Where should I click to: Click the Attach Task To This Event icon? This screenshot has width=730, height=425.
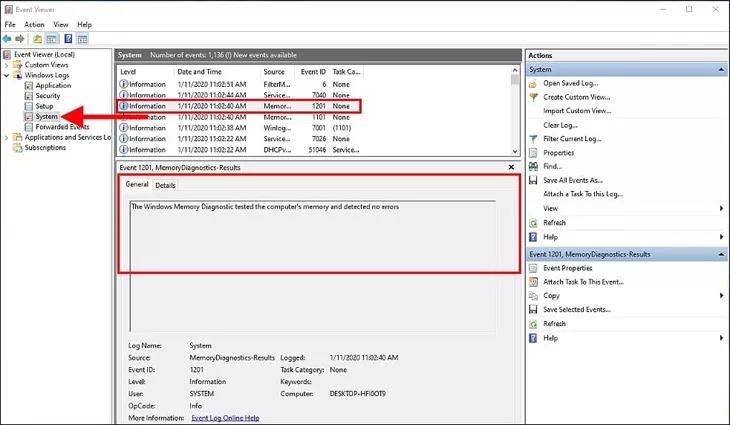[534, 282]
